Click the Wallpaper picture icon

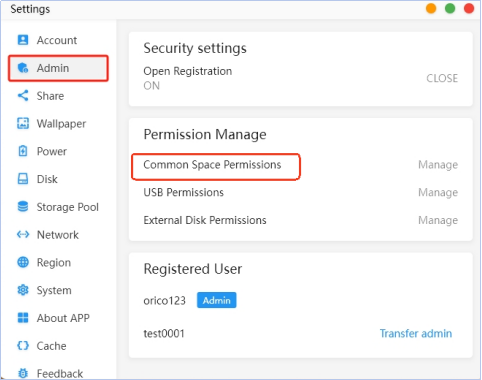click(x=23, y=123)
